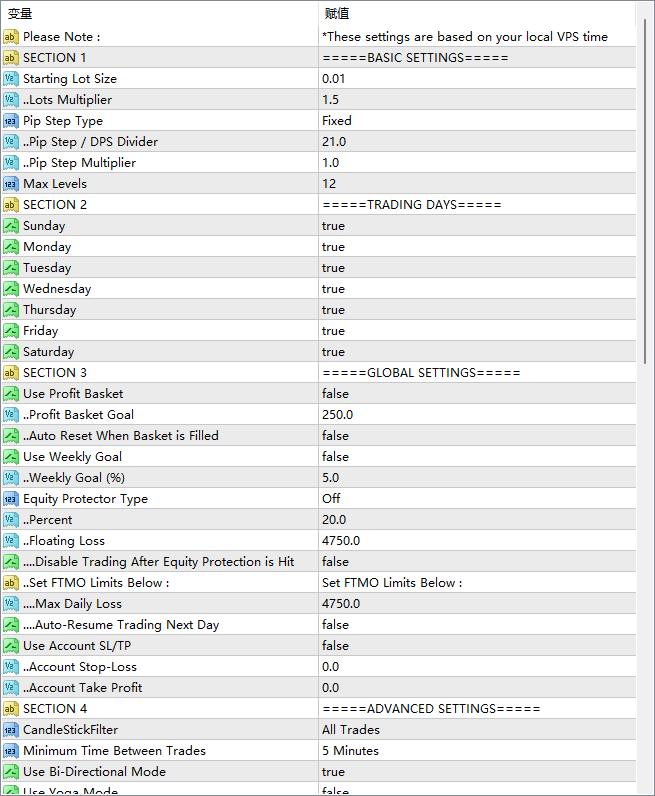Click the boolean icon beside Friday

(x=11, y=330)
